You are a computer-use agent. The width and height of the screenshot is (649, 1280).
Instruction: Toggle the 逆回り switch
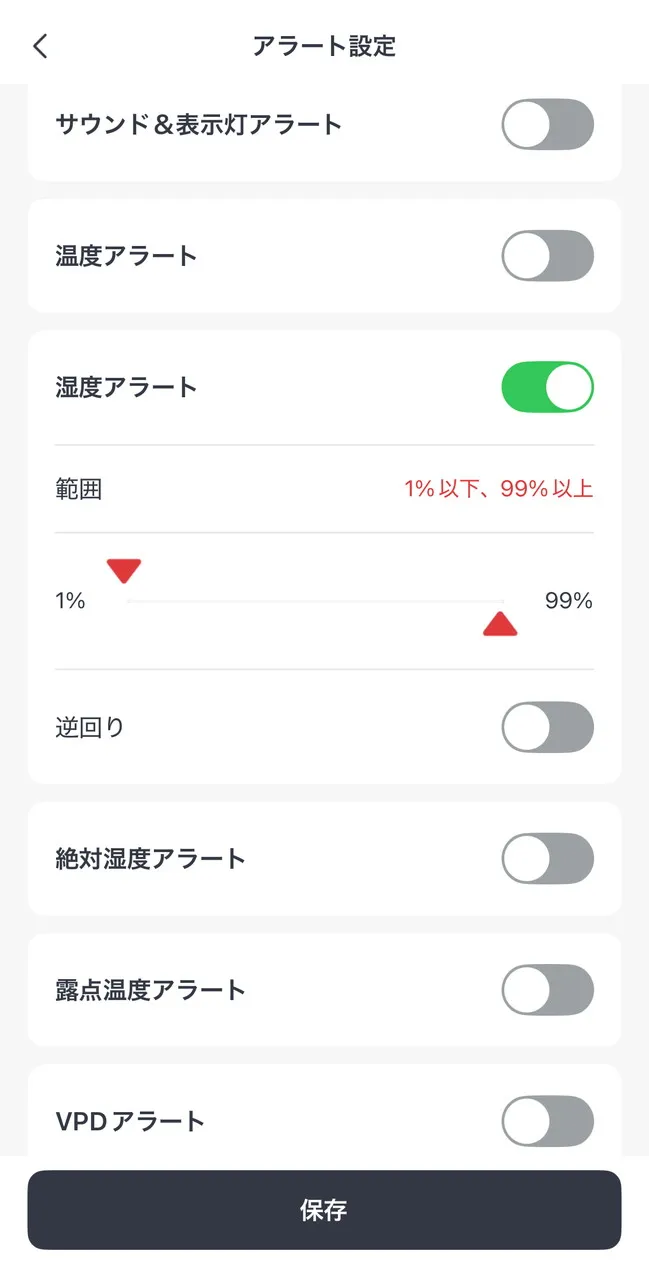(547, 727)
